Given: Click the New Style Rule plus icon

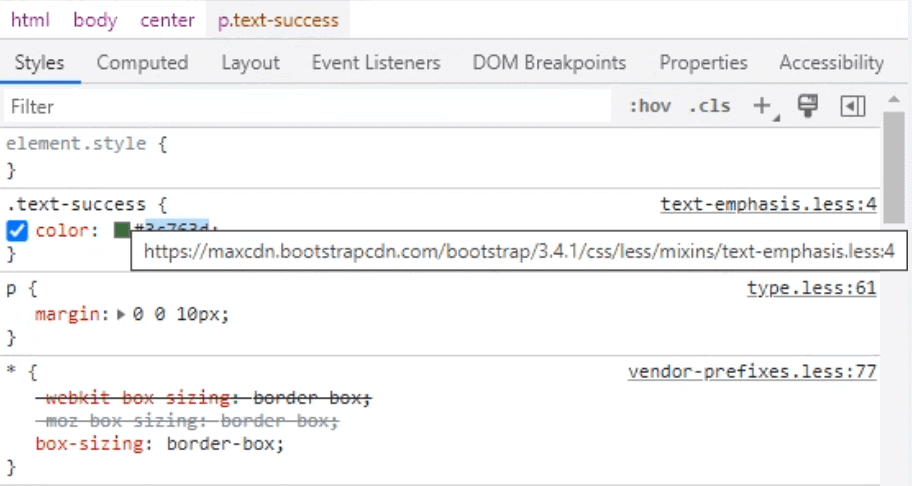Looking at the screenshot, I should point(763,106).
